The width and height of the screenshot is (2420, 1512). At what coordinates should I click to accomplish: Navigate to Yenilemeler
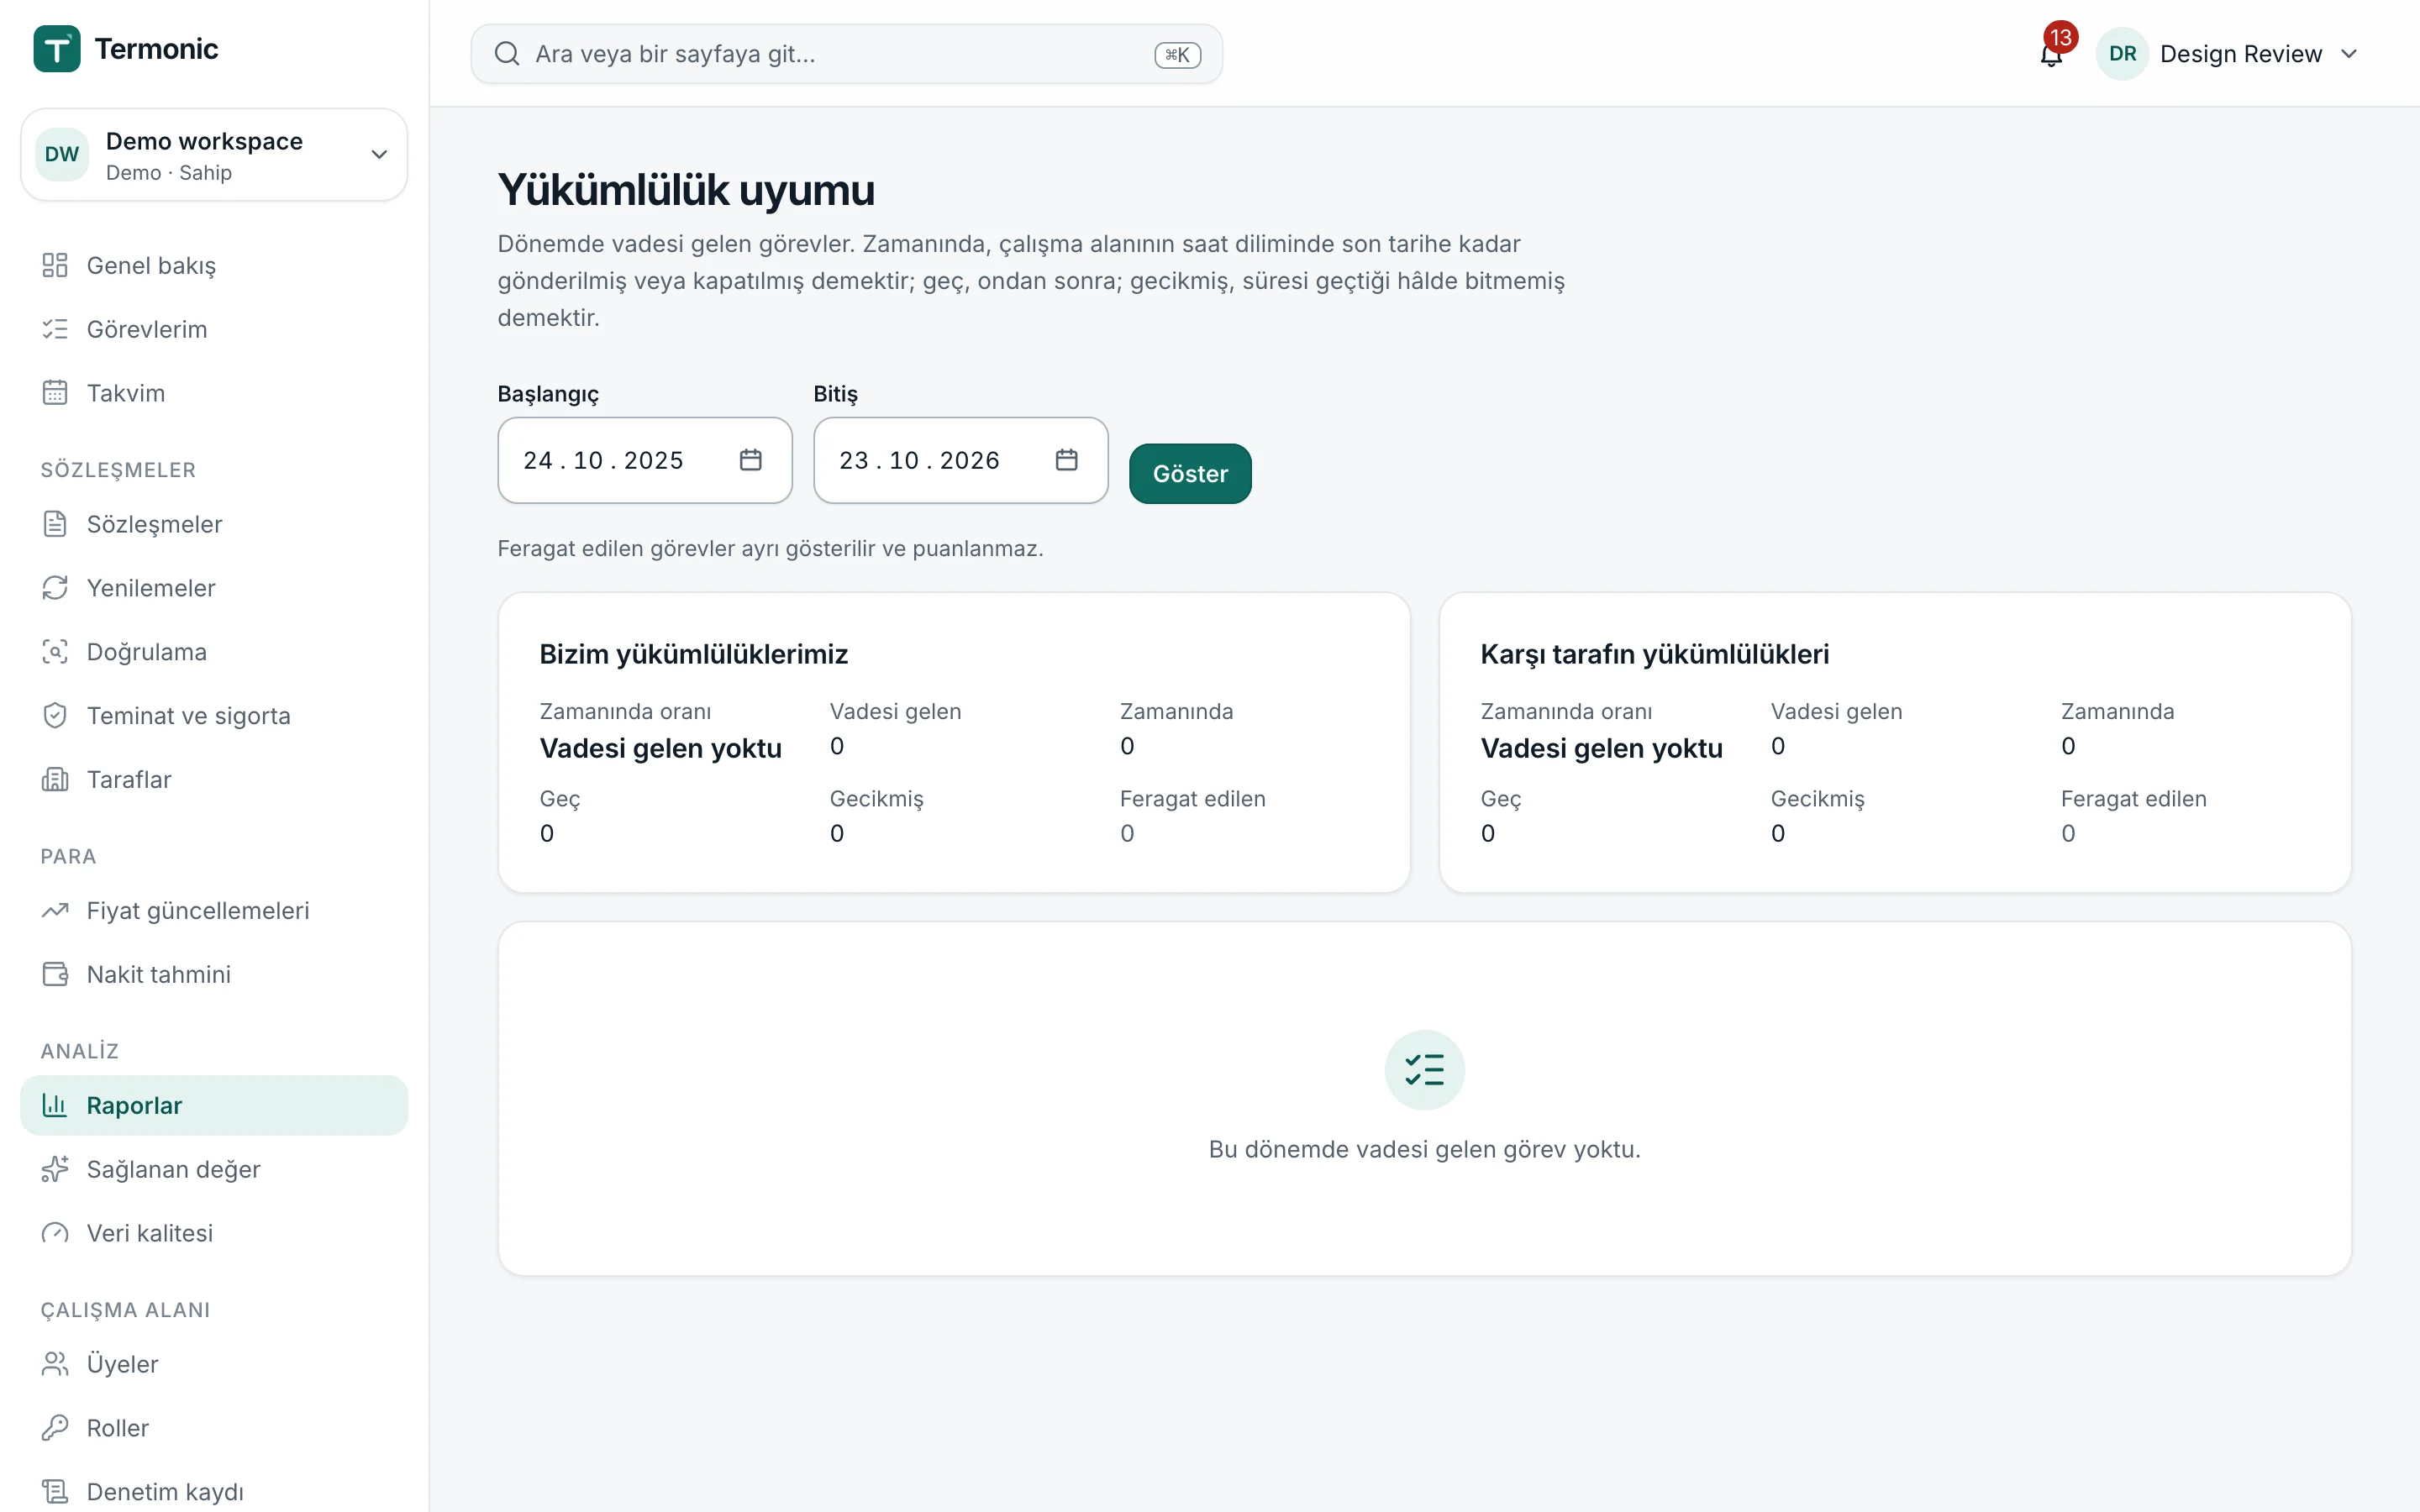214,588
